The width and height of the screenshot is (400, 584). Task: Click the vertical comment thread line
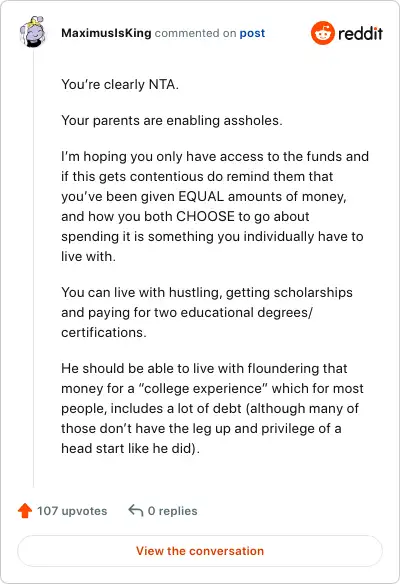(x=34, y=268)
